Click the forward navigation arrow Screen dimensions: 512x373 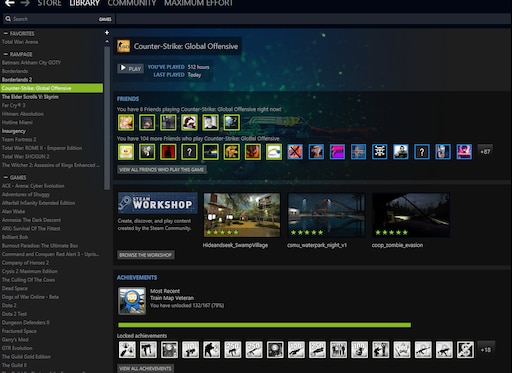click(x=25, y=3)
